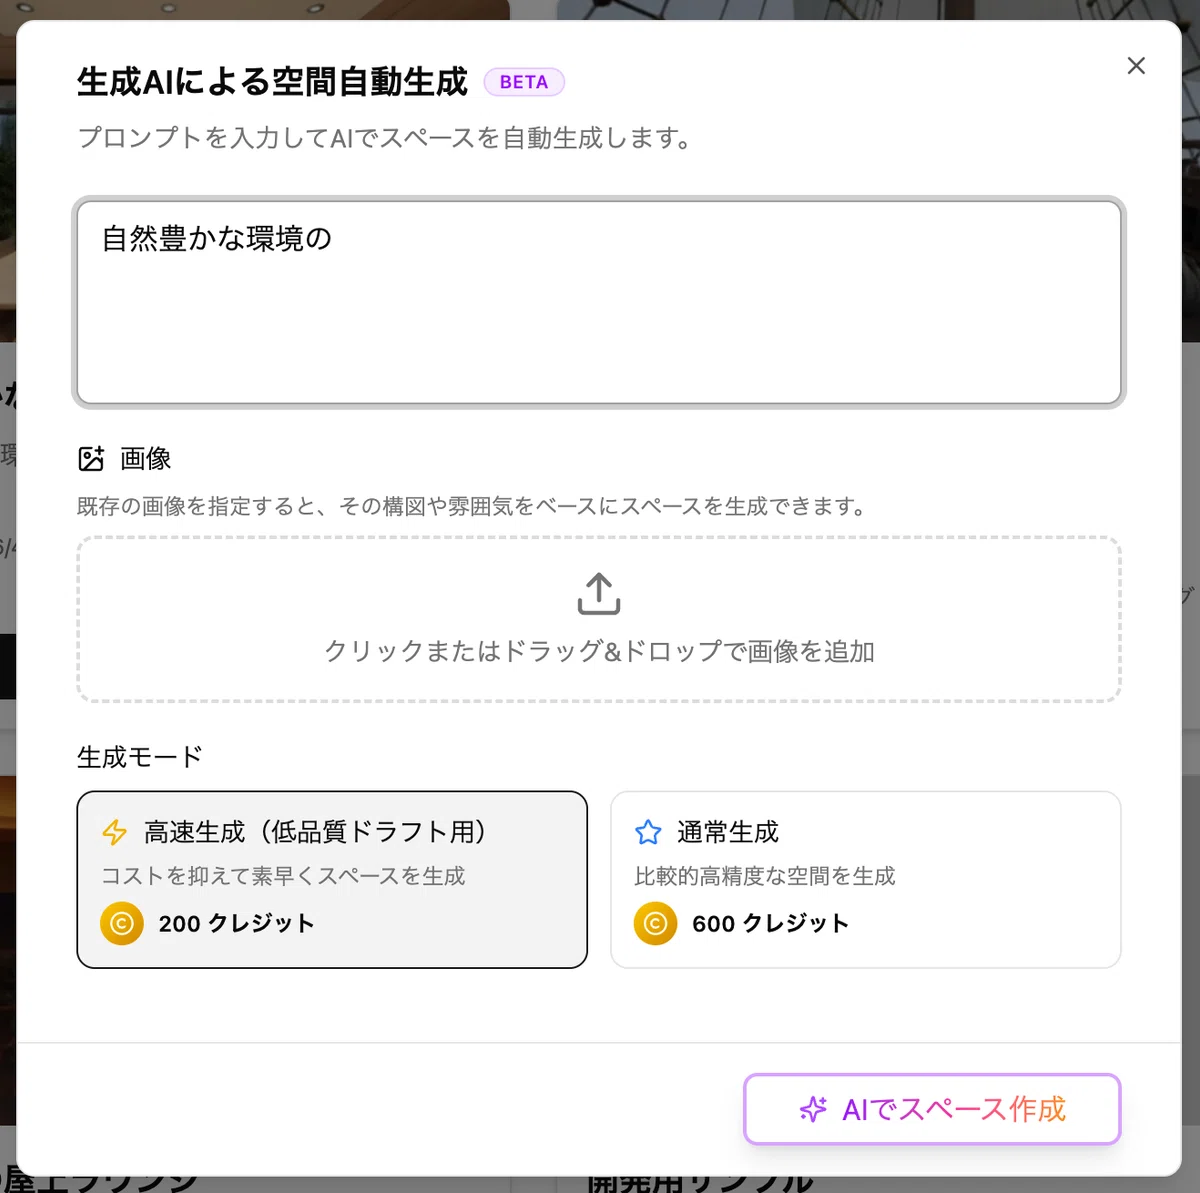Image resolution: width=1200 pixels, height=1193 pixels.
Task: Click the sparkle icon on create button
Action: point(813,1109)
